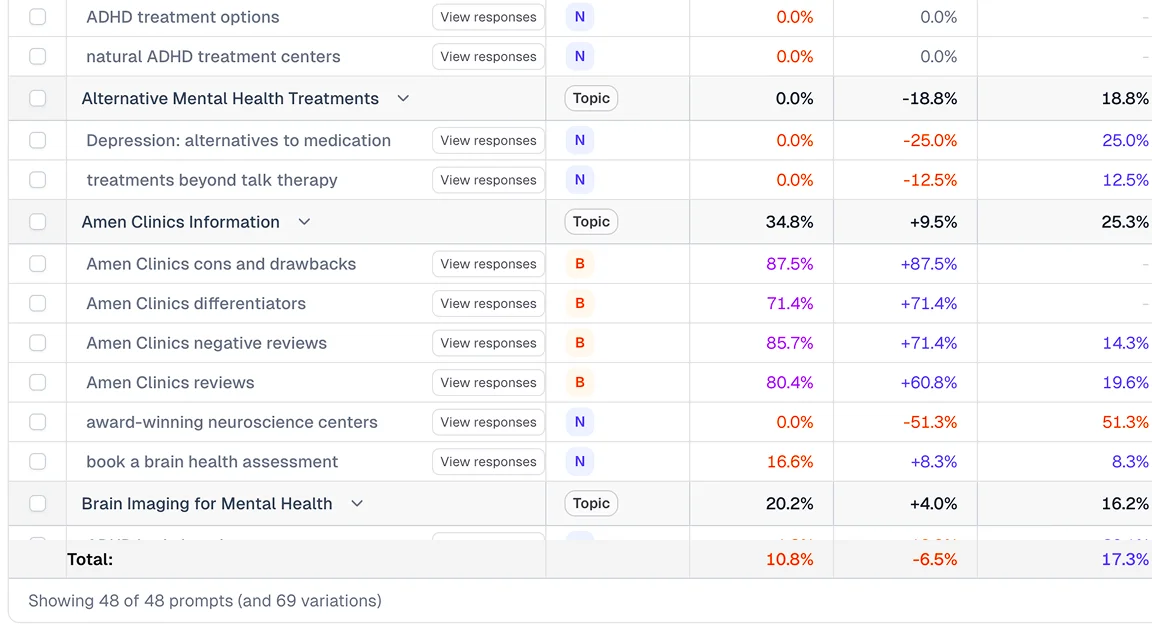
Task: Click the N badge next to ADHD treatment options
Action: coord(579,17)
